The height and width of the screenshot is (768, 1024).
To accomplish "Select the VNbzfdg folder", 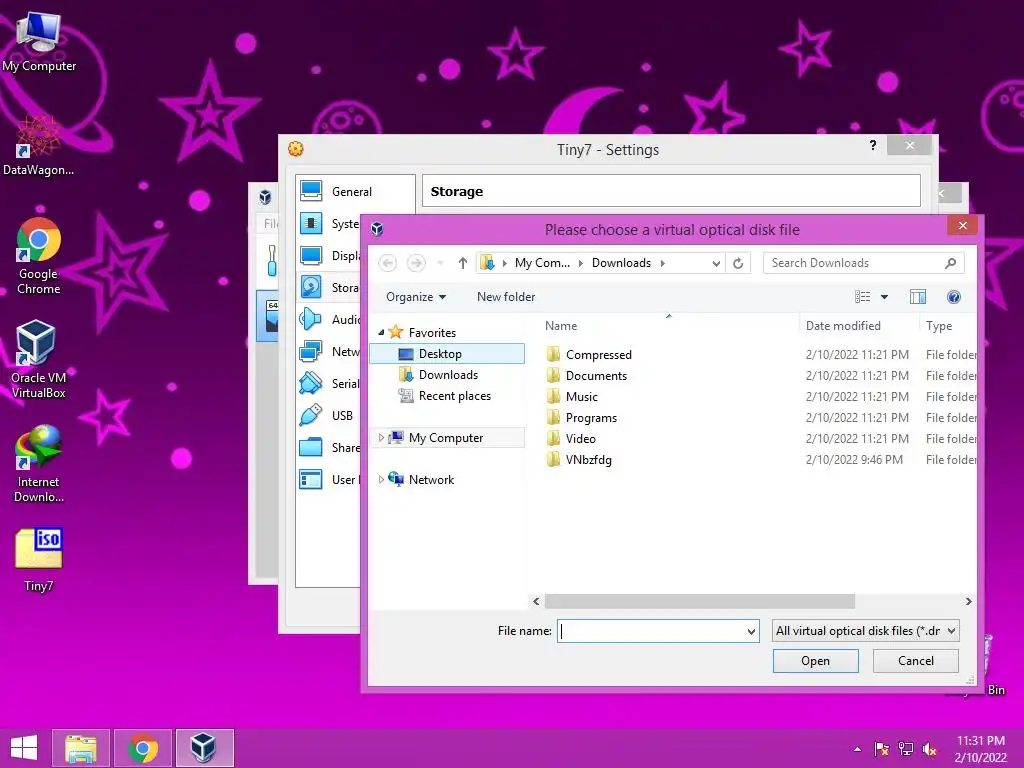I will (588, 459).
